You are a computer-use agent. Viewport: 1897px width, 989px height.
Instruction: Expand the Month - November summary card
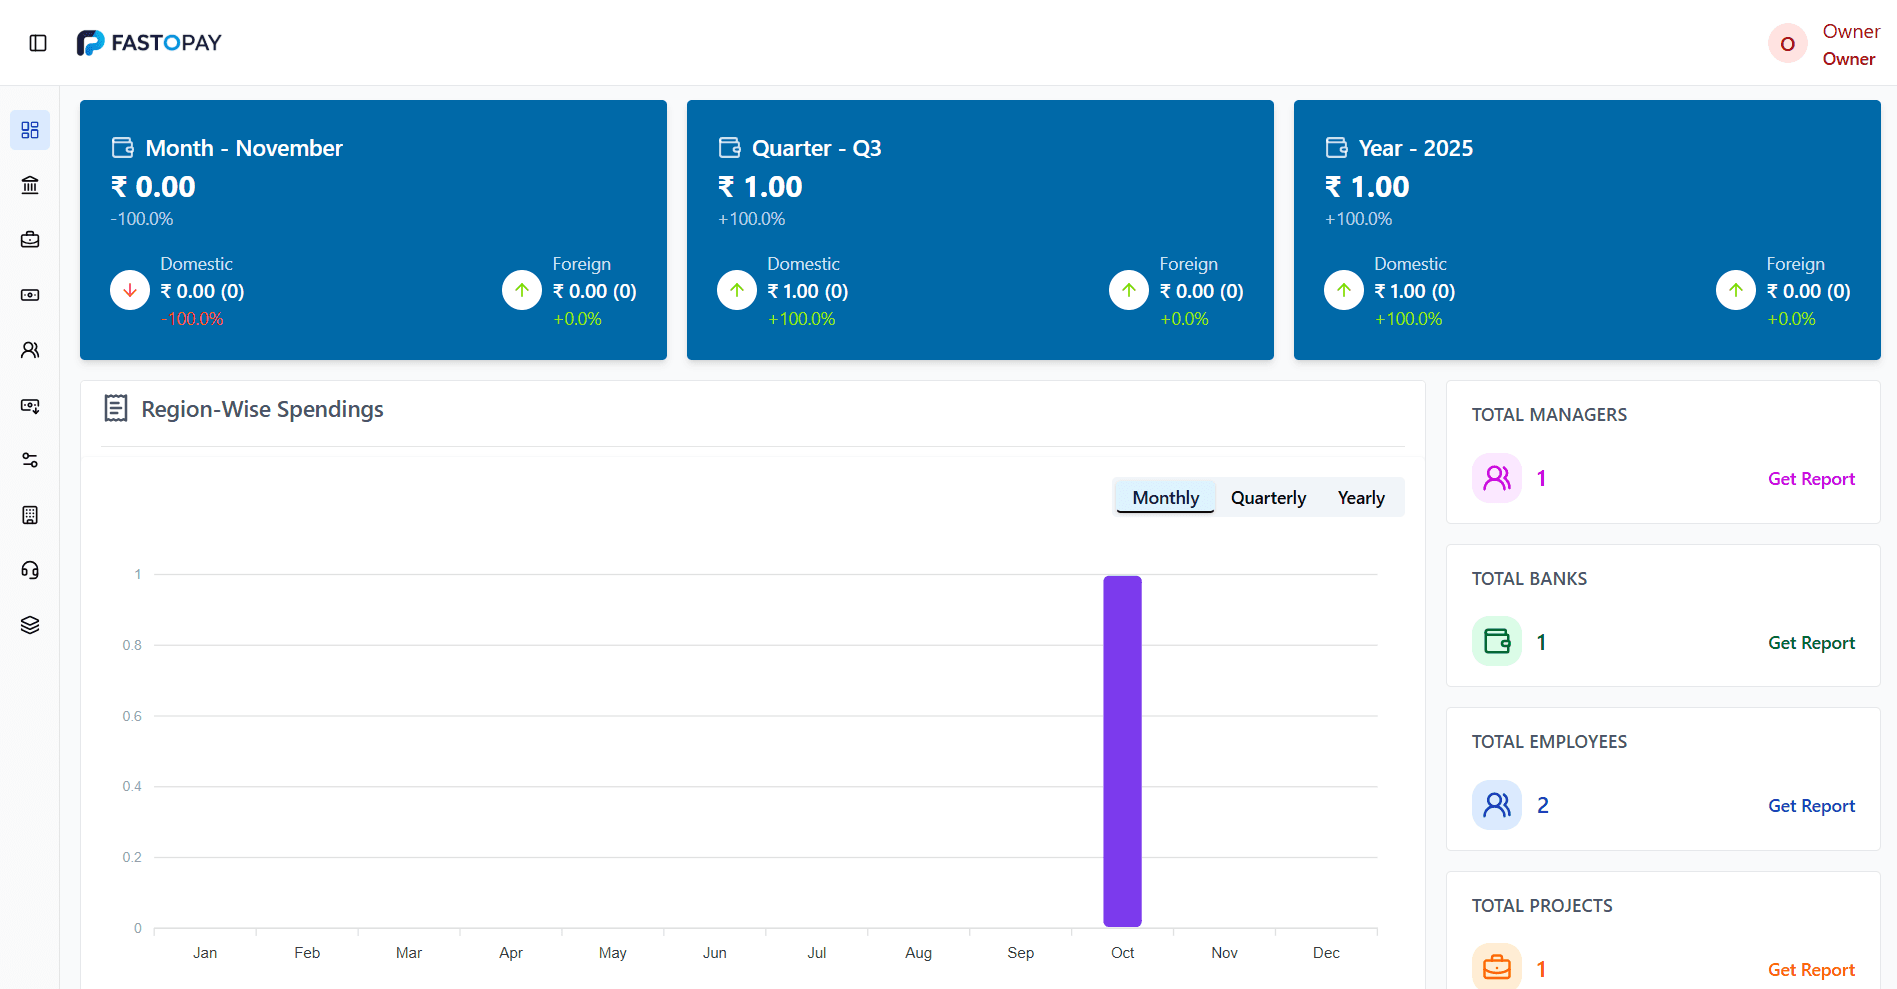point(373,230)
